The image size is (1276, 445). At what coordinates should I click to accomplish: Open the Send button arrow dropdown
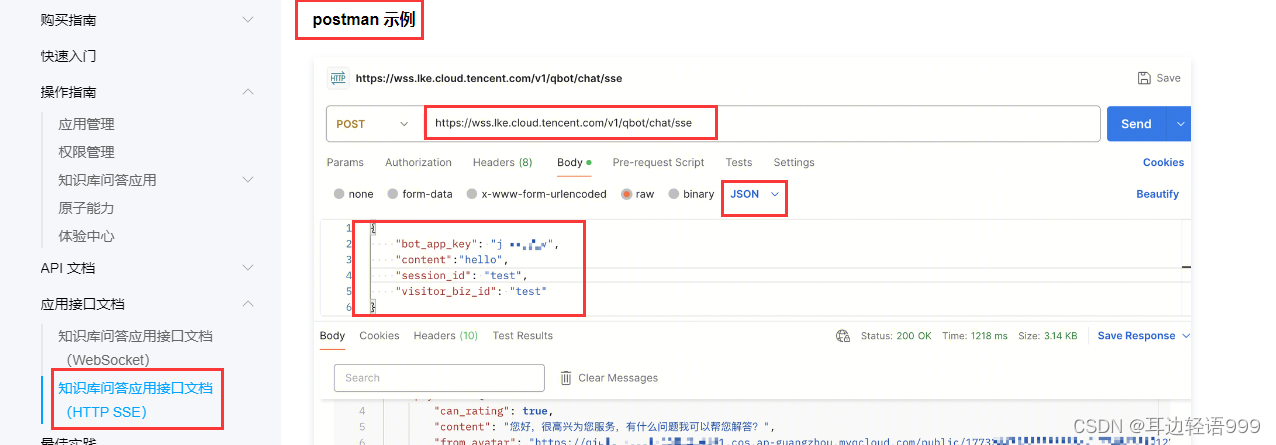pos(1180,124)
